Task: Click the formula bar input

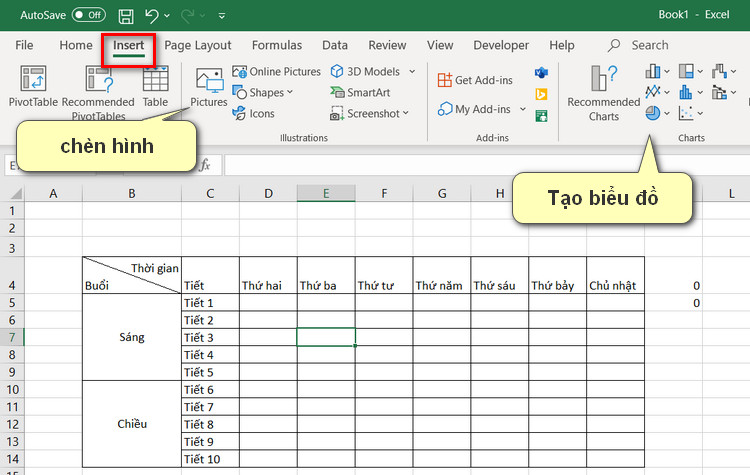Action: point(486,165)
